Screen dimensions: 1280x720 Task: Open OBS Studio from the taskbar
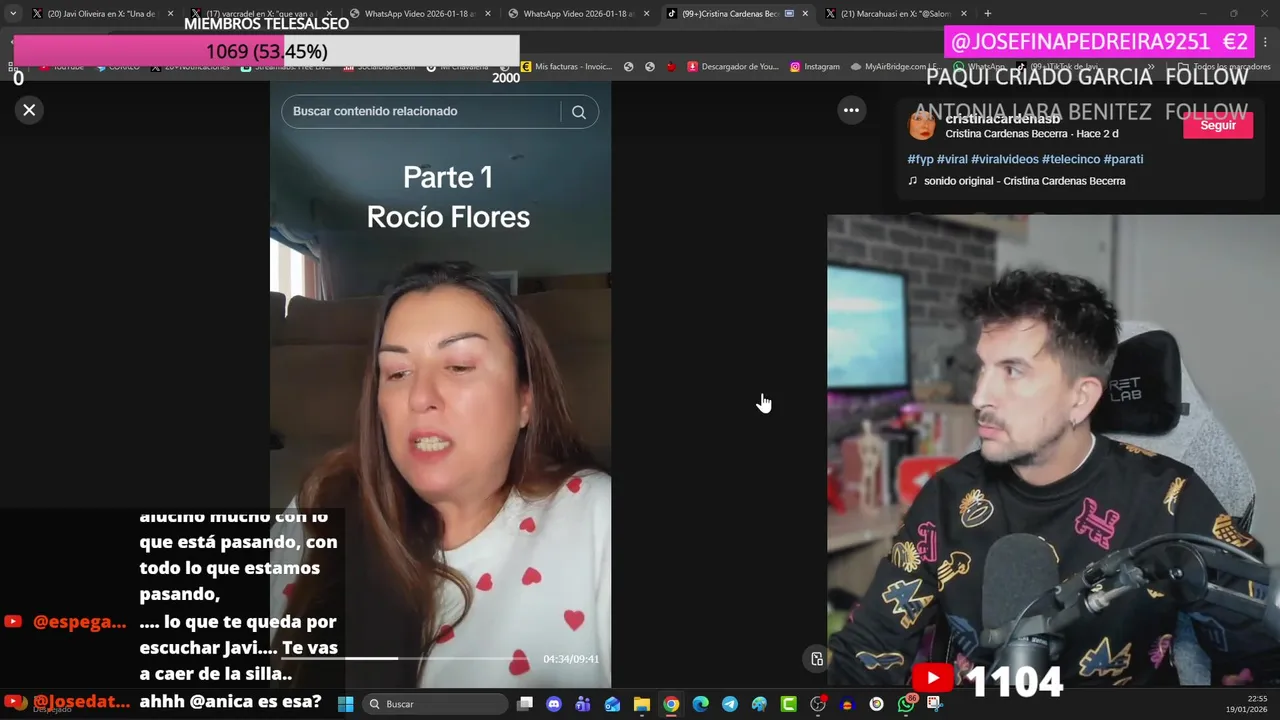point(818,704)
